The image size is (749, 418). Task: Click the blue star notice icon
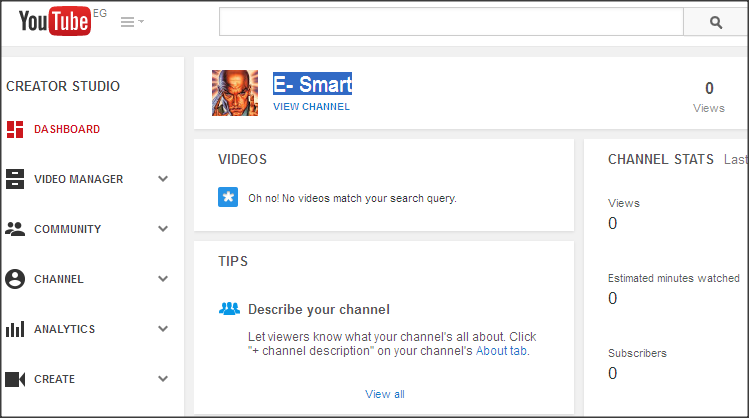[228, 197]
